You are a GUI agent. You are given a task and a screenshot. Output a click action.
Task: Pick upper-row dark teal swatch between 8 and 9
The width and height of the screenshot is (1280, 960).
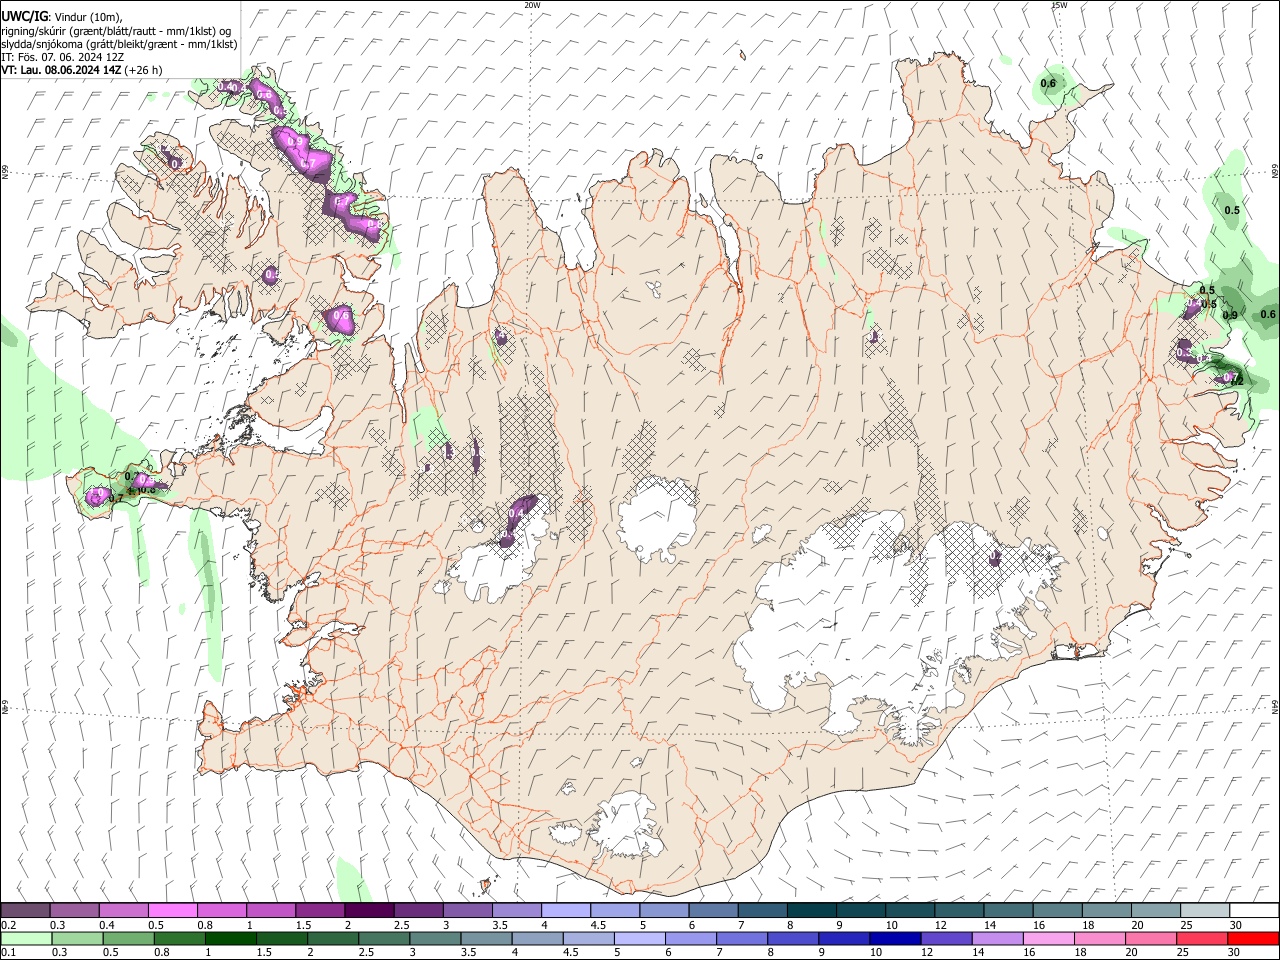point(811,910)
